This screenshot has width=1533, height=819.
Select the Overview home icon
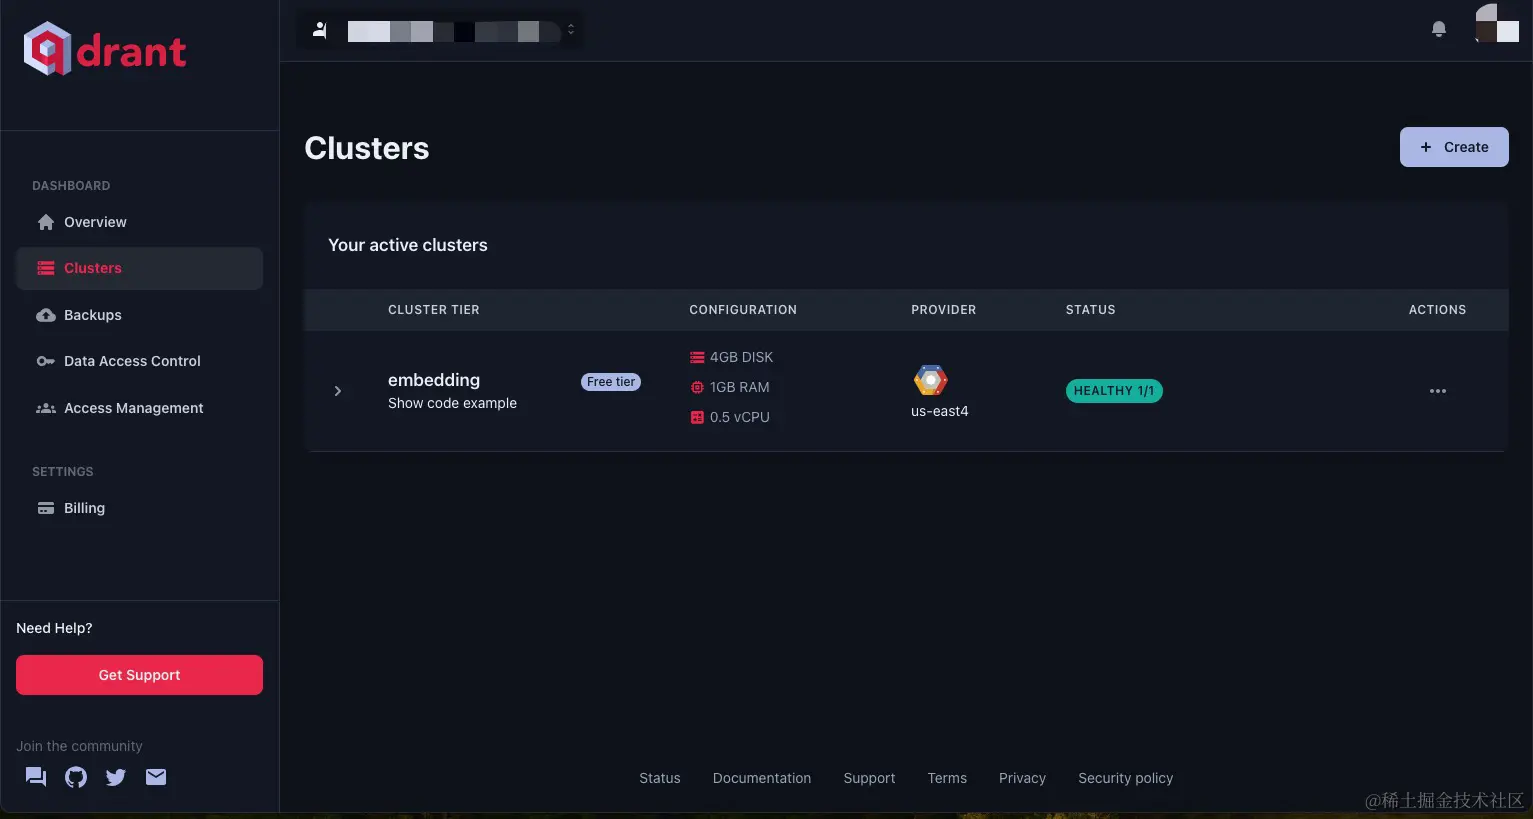(46, 221)
